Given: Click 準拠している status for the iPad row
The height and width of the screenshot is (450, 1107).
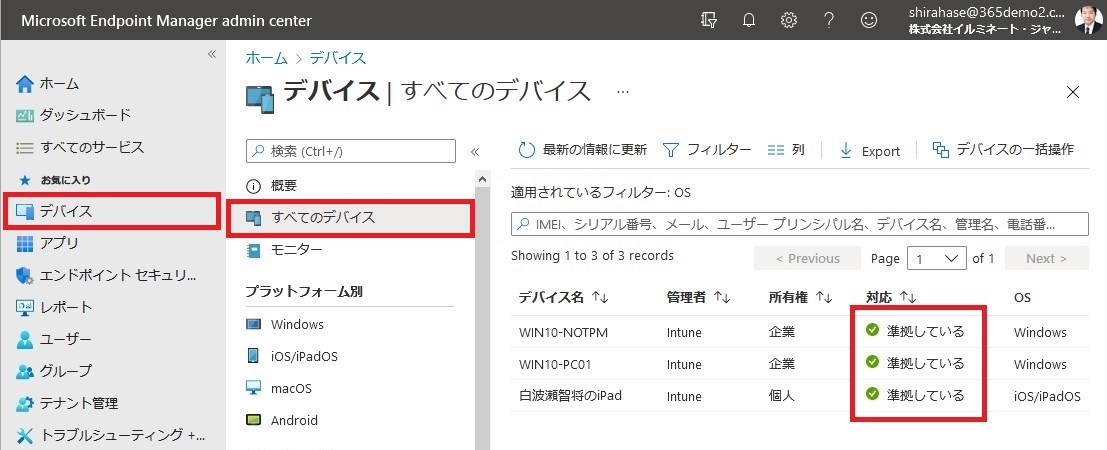Looking at the screenshot, I should point(915,394).
